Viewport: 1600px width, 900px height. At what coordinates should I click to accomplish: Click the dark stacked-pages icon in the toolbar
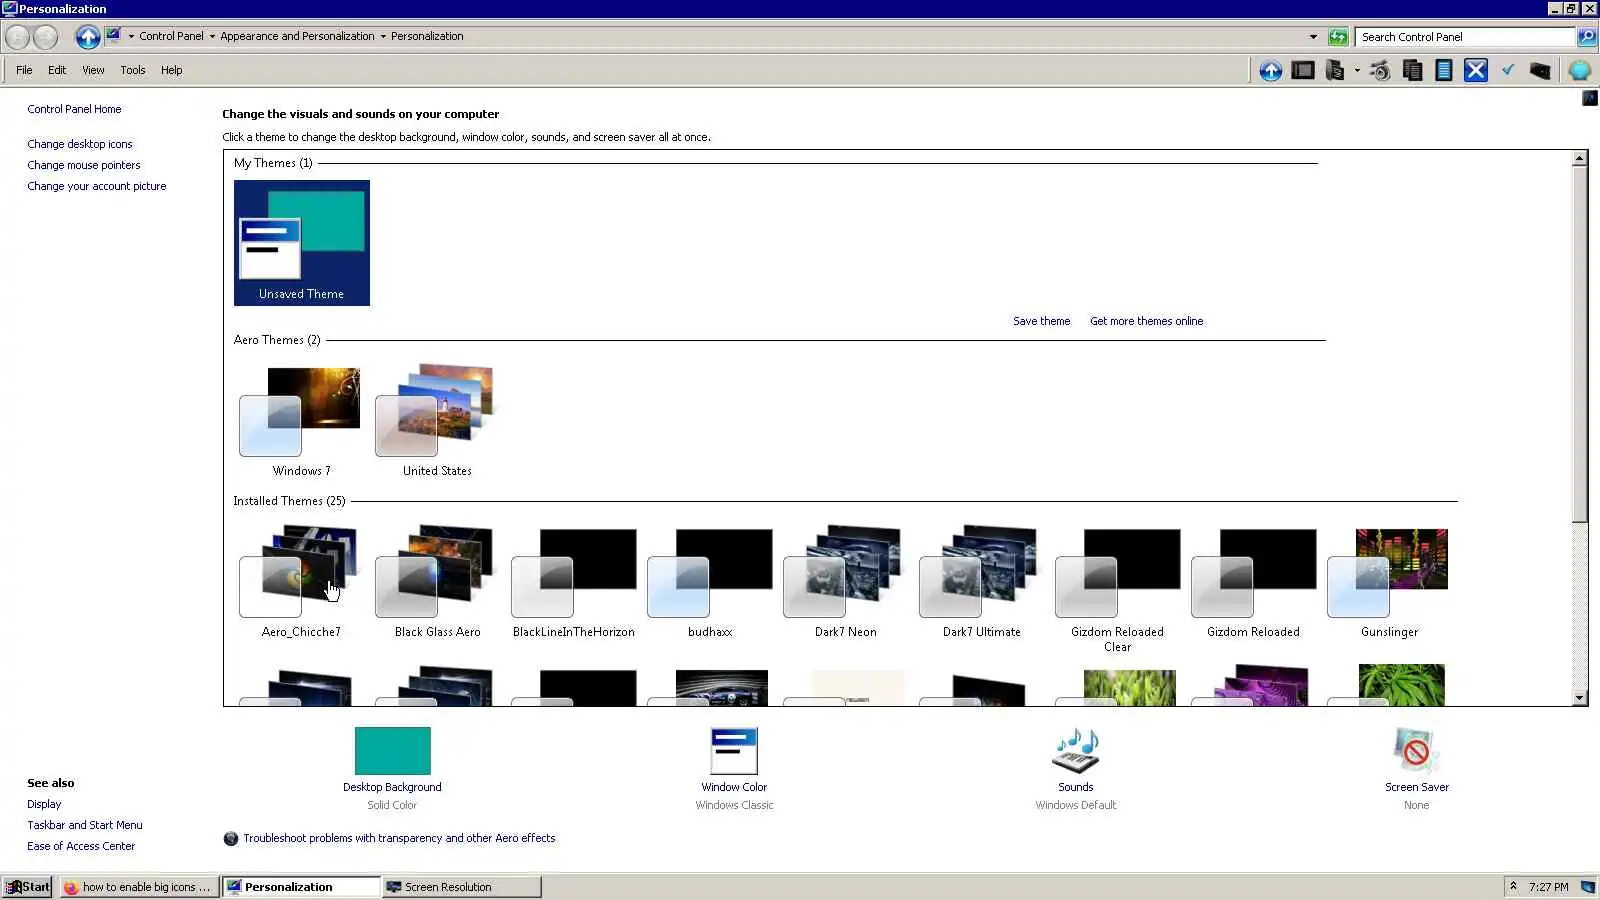1334,70
